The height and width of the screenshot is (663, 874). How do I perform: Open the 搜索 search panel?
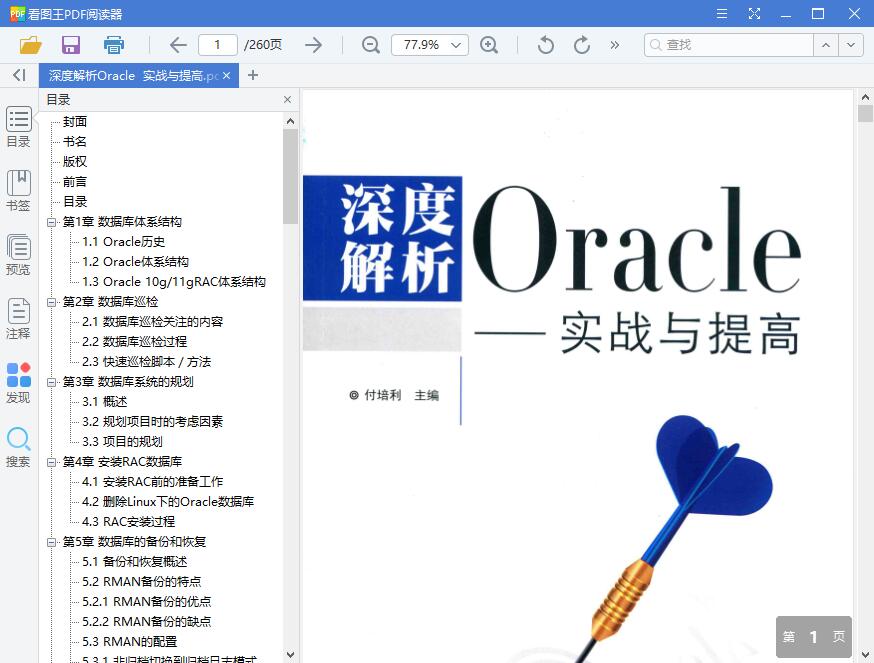18,447
